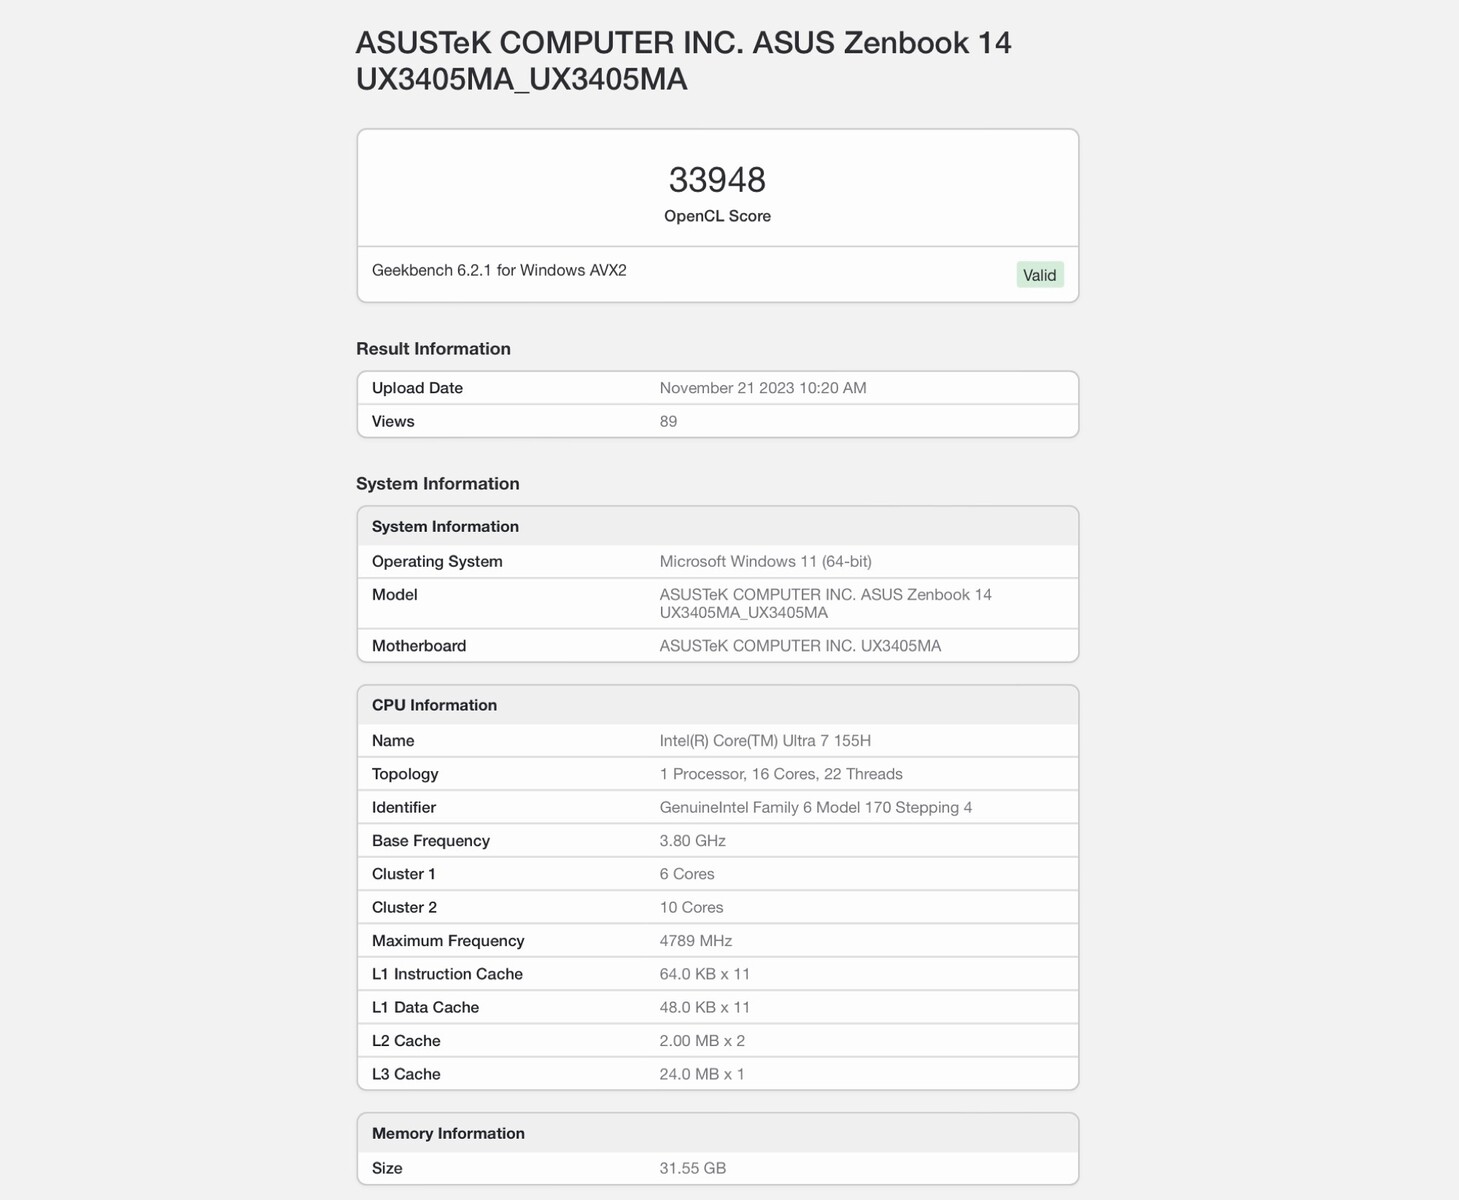Click the green Valid badge

1039,275
